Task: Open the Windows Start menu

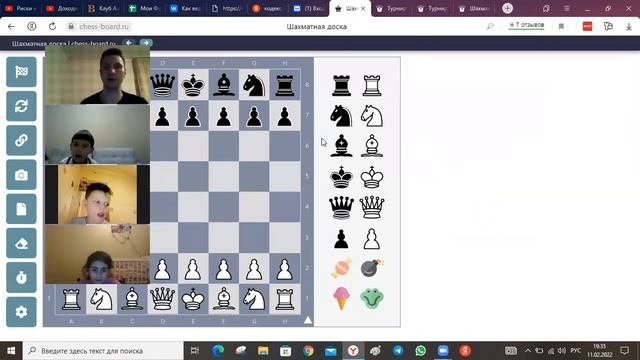Action: (x=11, y=351)
